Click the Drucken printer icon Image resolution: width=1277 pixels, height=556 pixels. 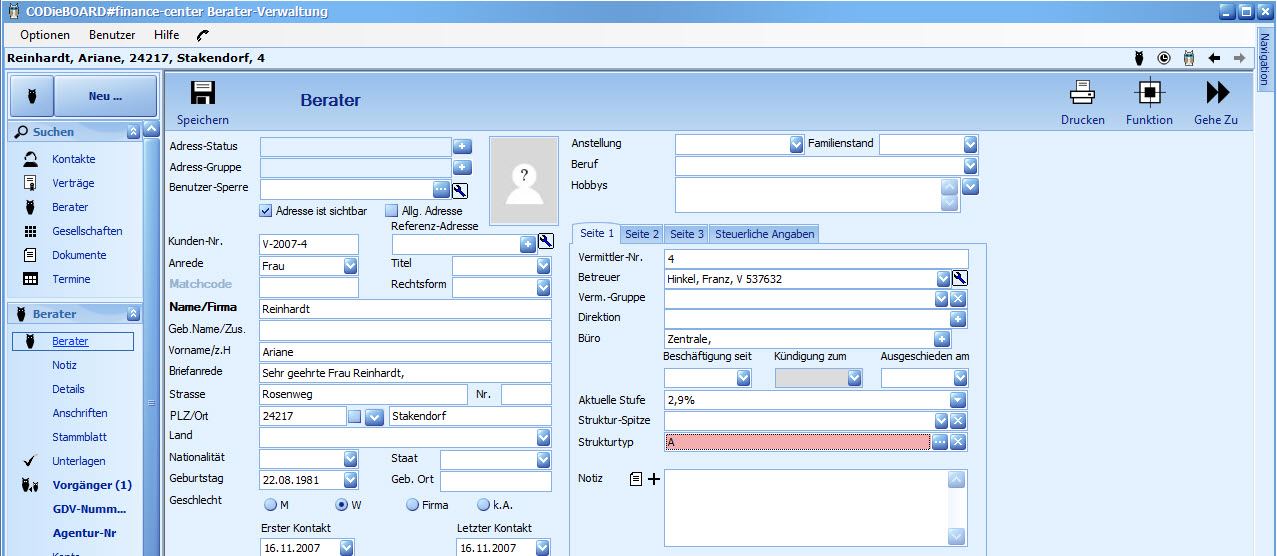pyautogui.click(x=1082, y=93)
